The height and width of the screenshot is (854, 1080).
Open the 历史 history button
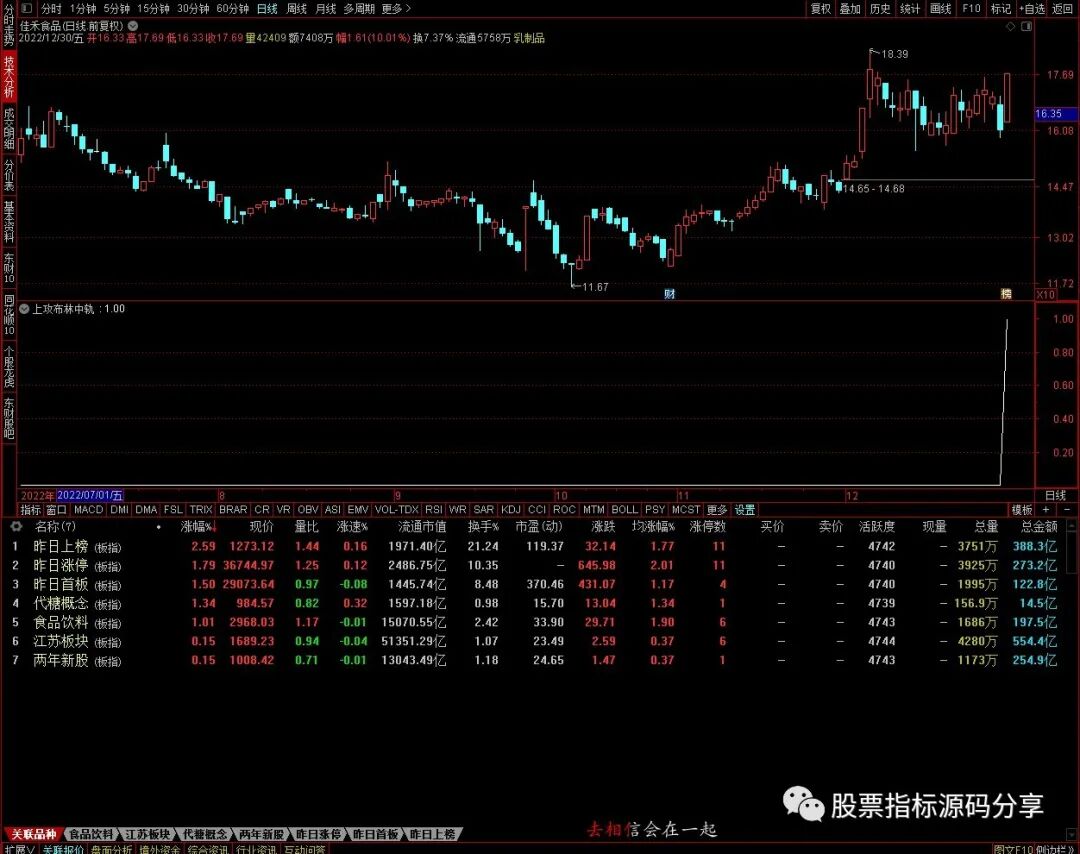(880, 8)
